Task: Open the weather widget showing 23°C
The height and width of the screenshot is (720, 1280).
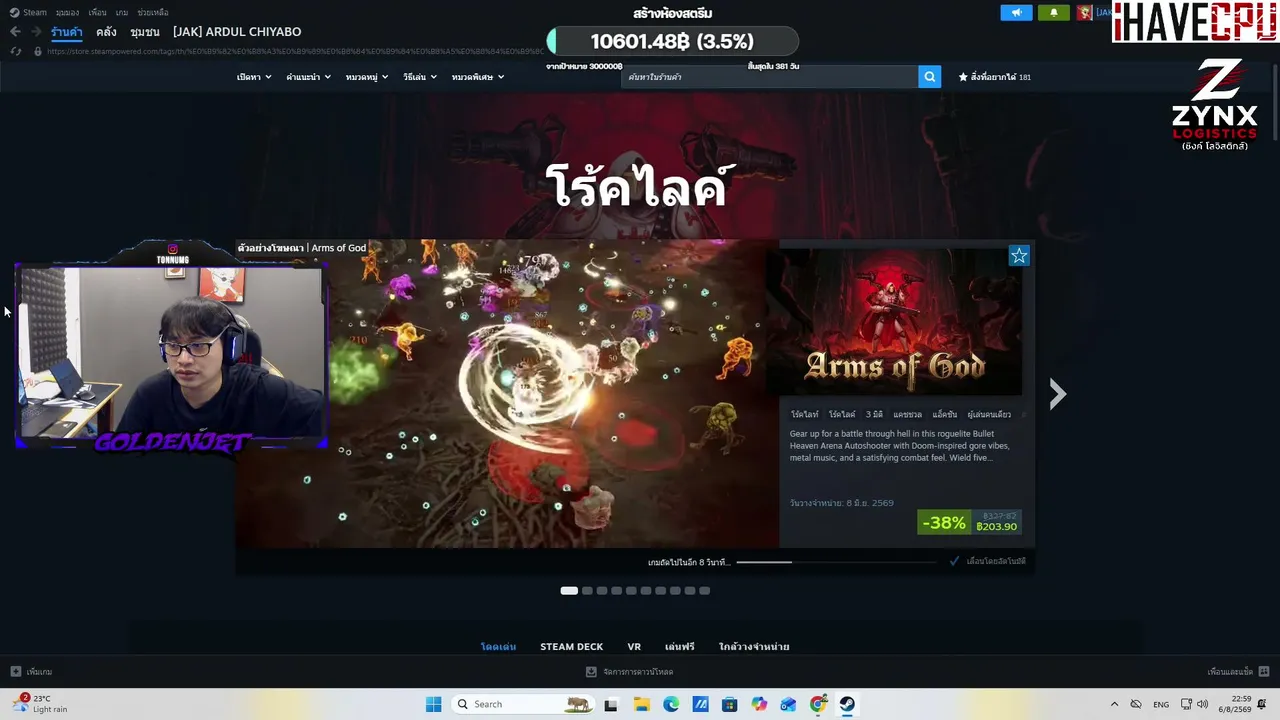Action: [x=38, y=704]
